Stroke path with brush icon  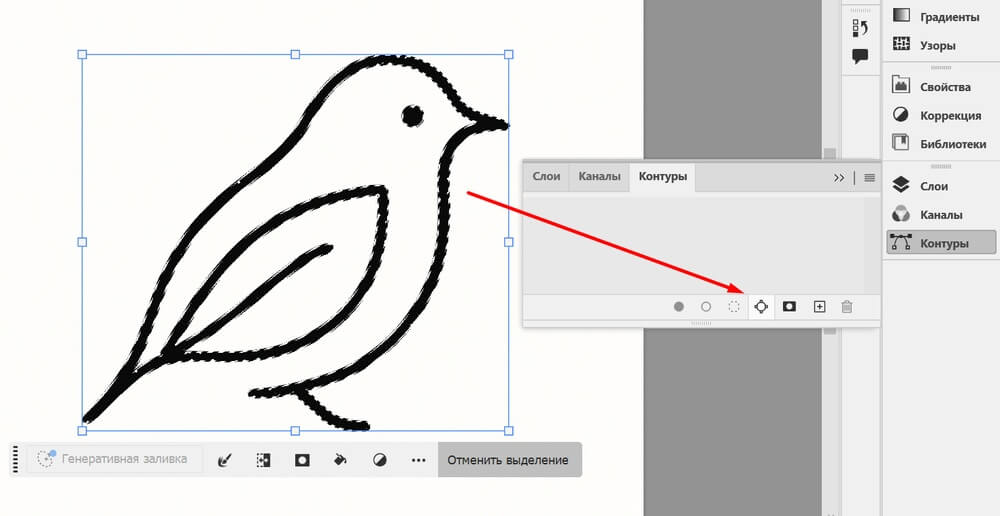(706, 307)
